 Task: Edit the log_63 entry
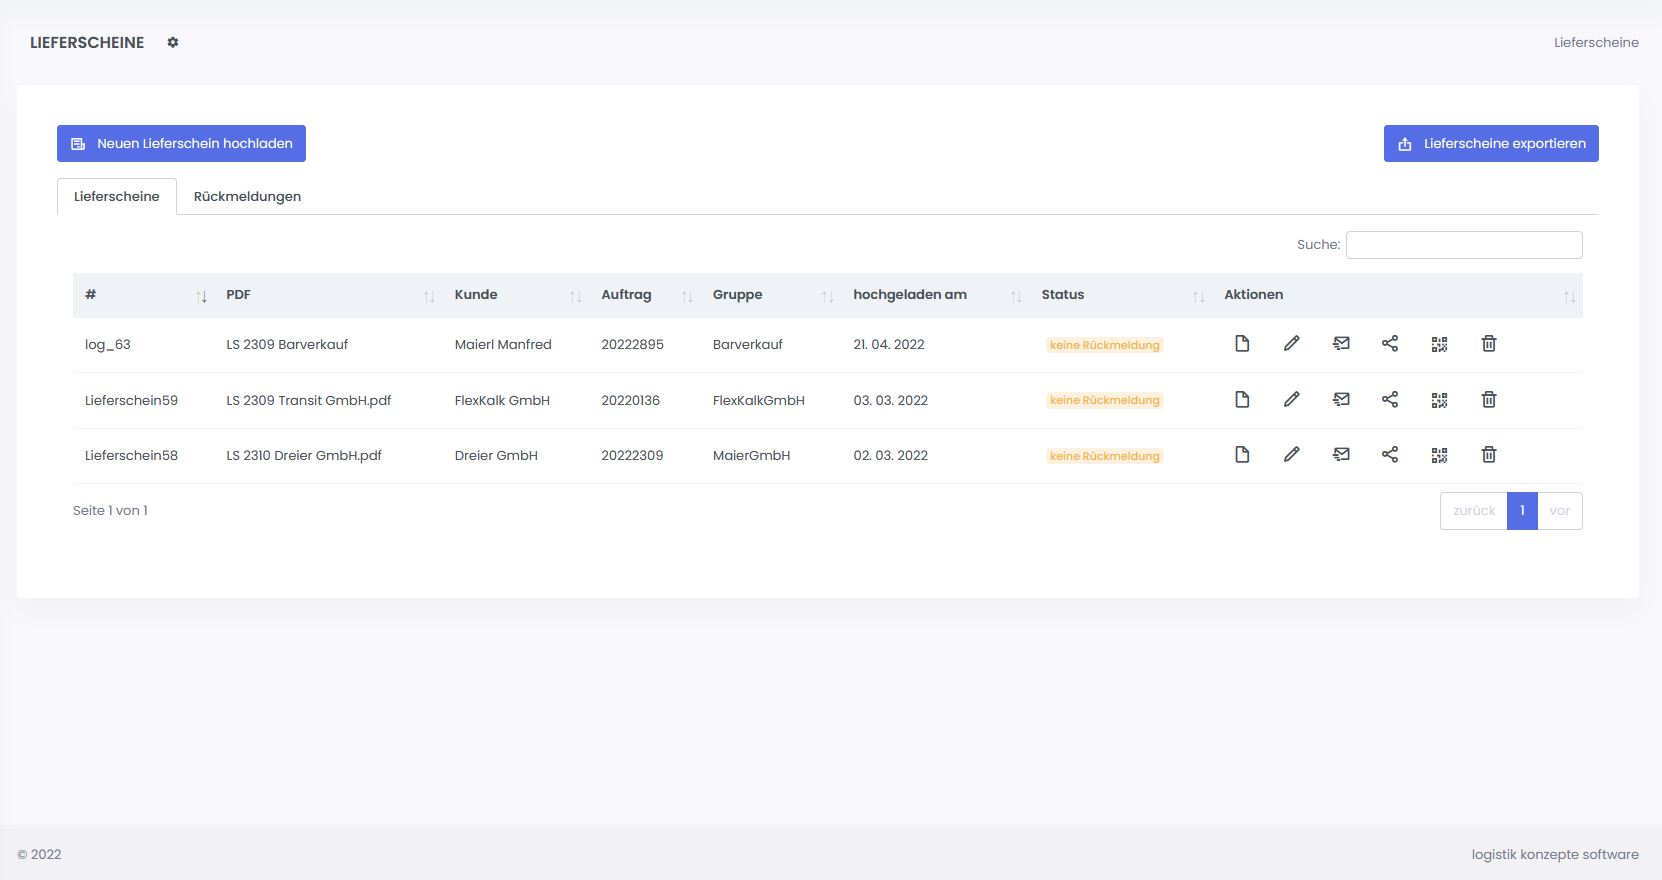[1291, 344]
